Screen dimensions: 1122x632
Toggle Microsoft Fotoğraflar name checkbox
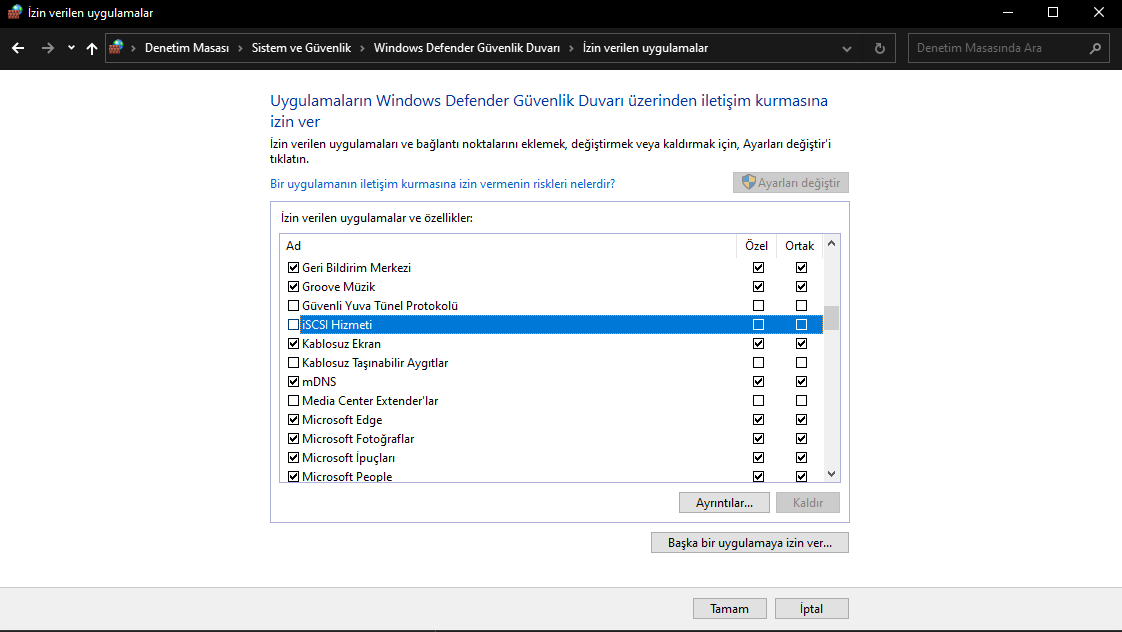[293, 439]
